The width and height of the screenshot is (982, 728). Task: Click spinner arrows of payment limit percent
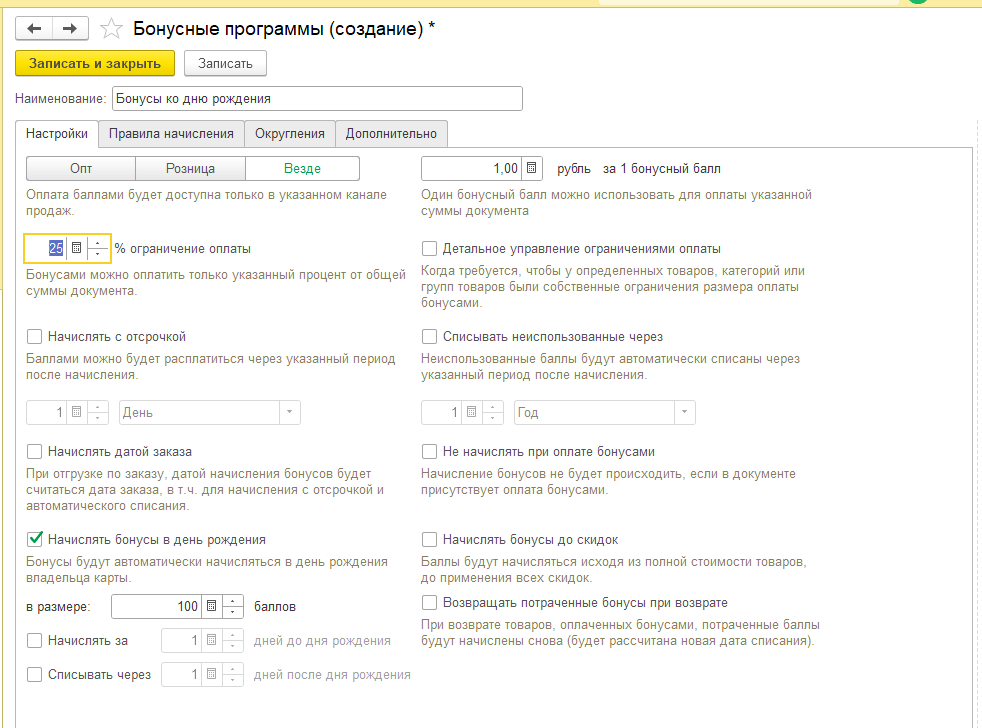[x=98, y=248]
